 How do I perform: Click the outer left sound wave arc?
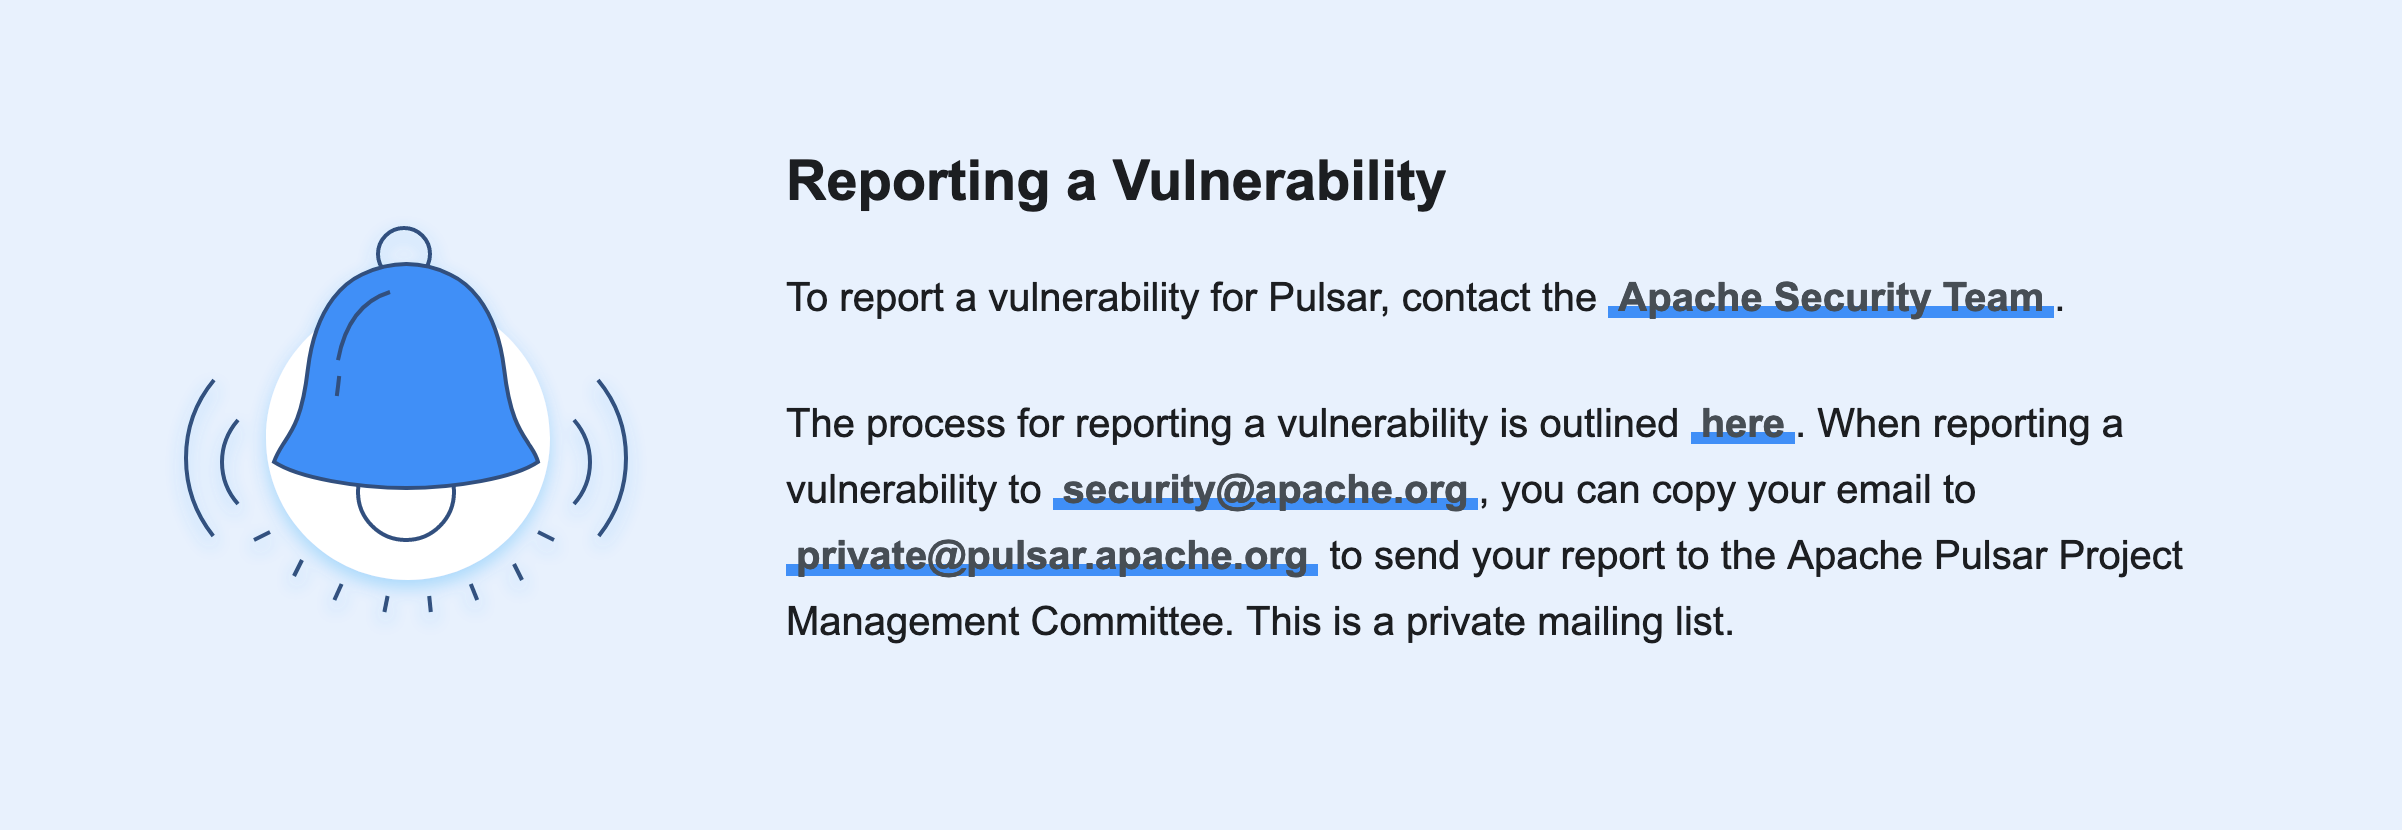pos(199,458)
